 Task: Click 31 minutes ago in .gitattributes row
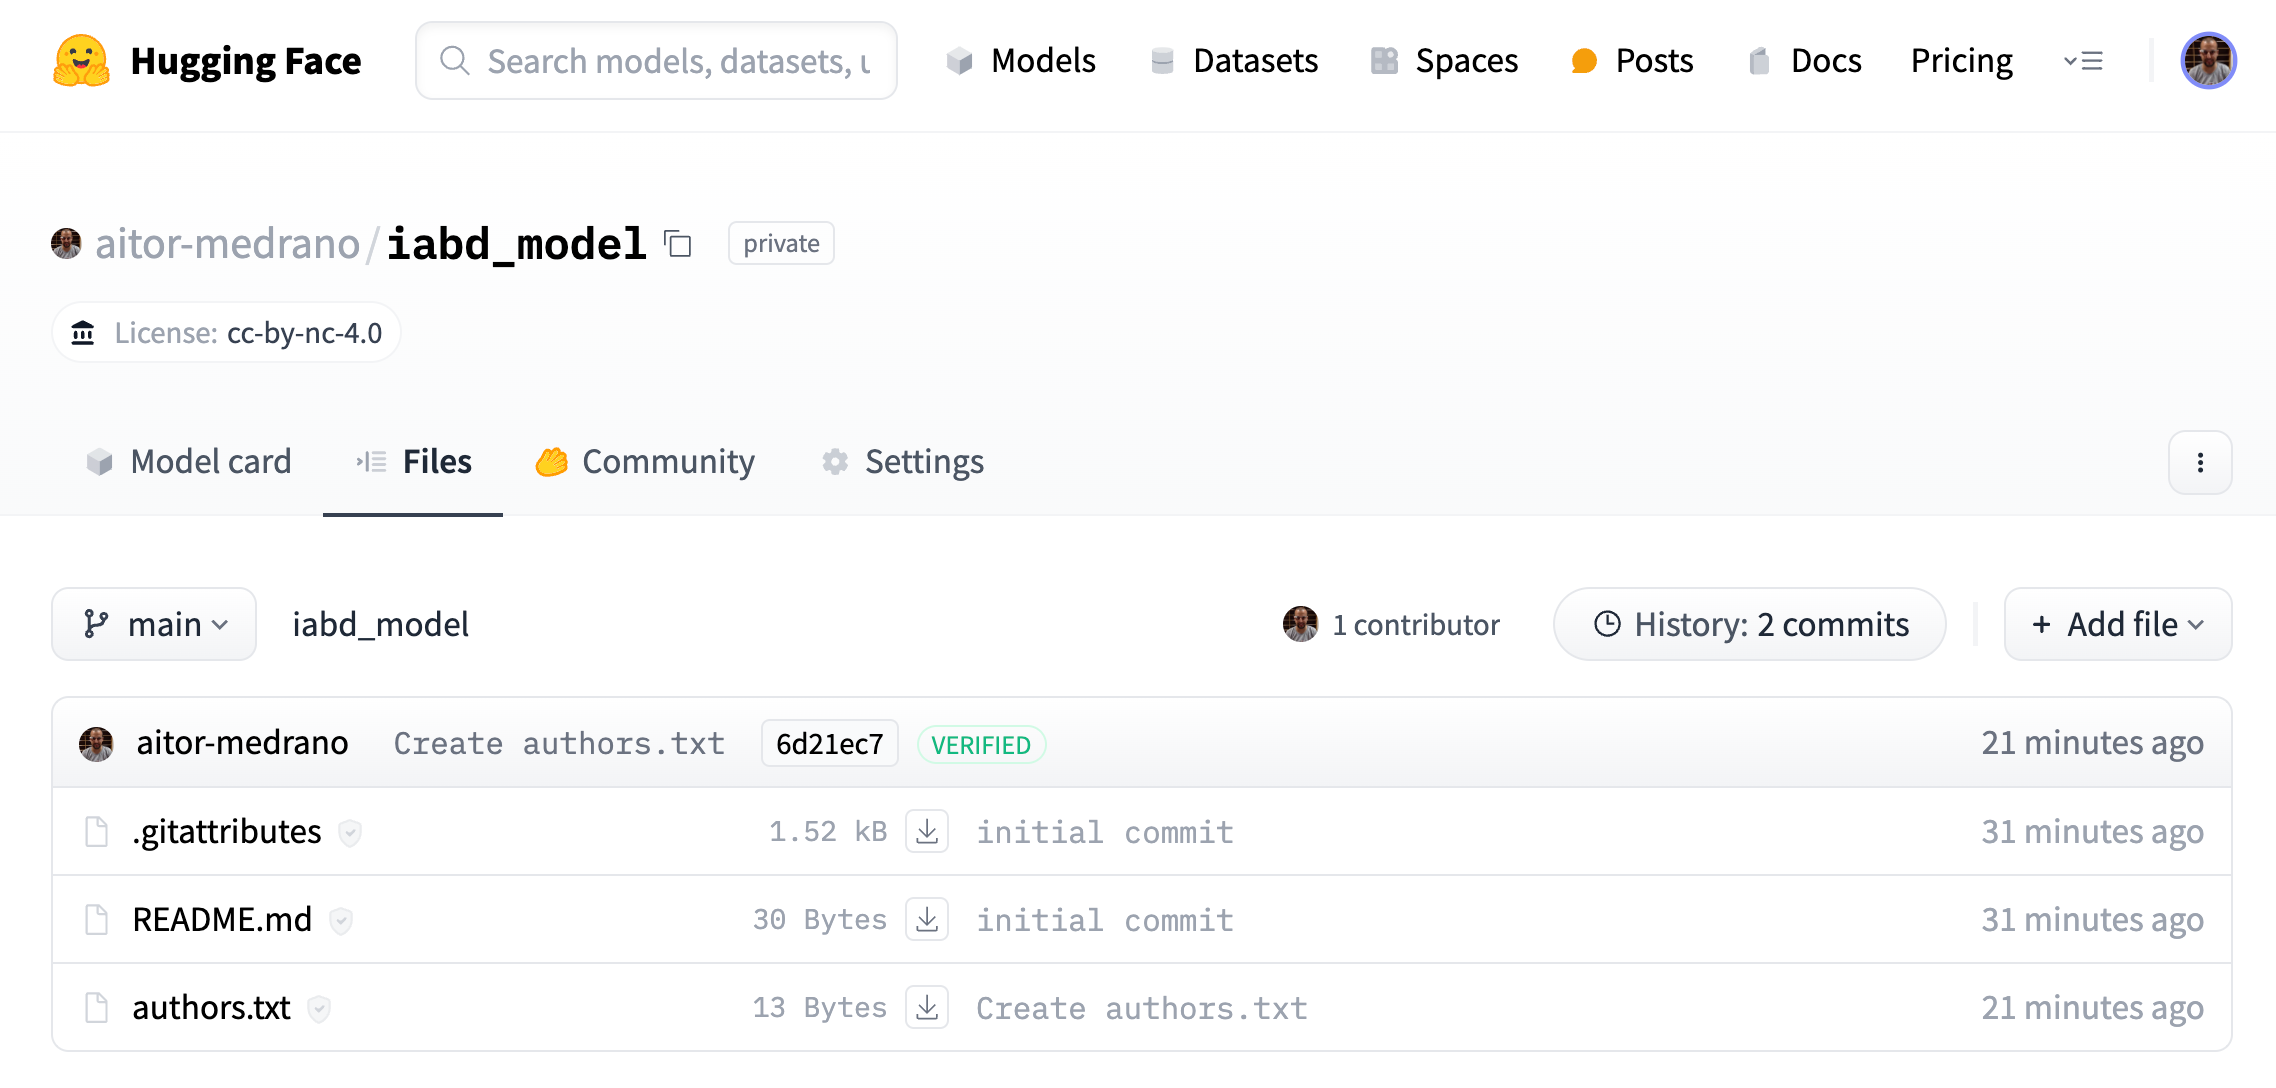point(2092,832)
